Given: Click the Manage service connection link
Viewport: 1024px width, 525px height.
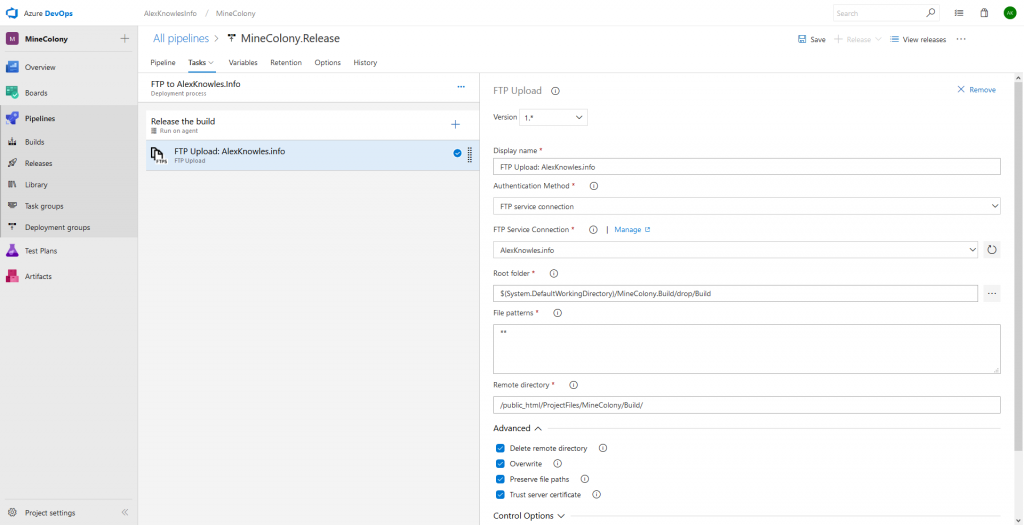Looking at the screenshot, I should 631,229.
